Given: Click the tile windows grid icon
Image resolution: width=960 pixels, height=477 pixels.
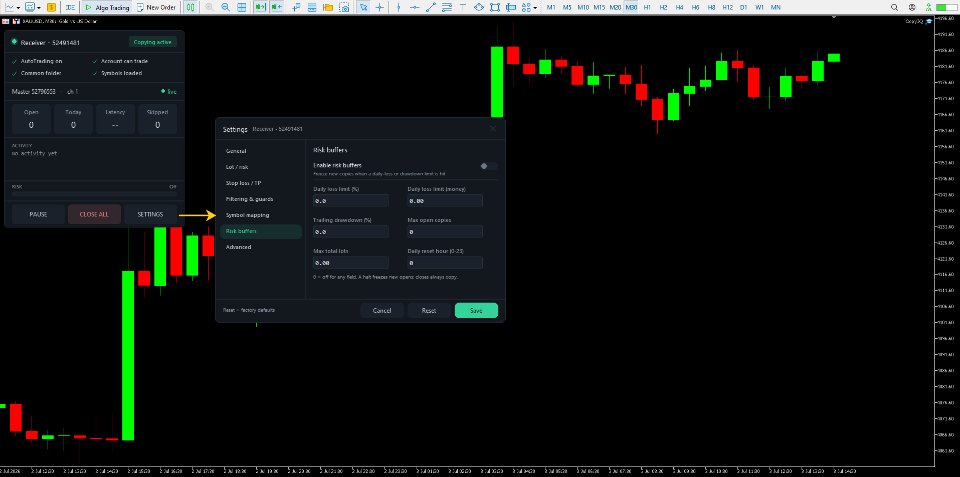Looking at the screenshot, I should point(242,7).
